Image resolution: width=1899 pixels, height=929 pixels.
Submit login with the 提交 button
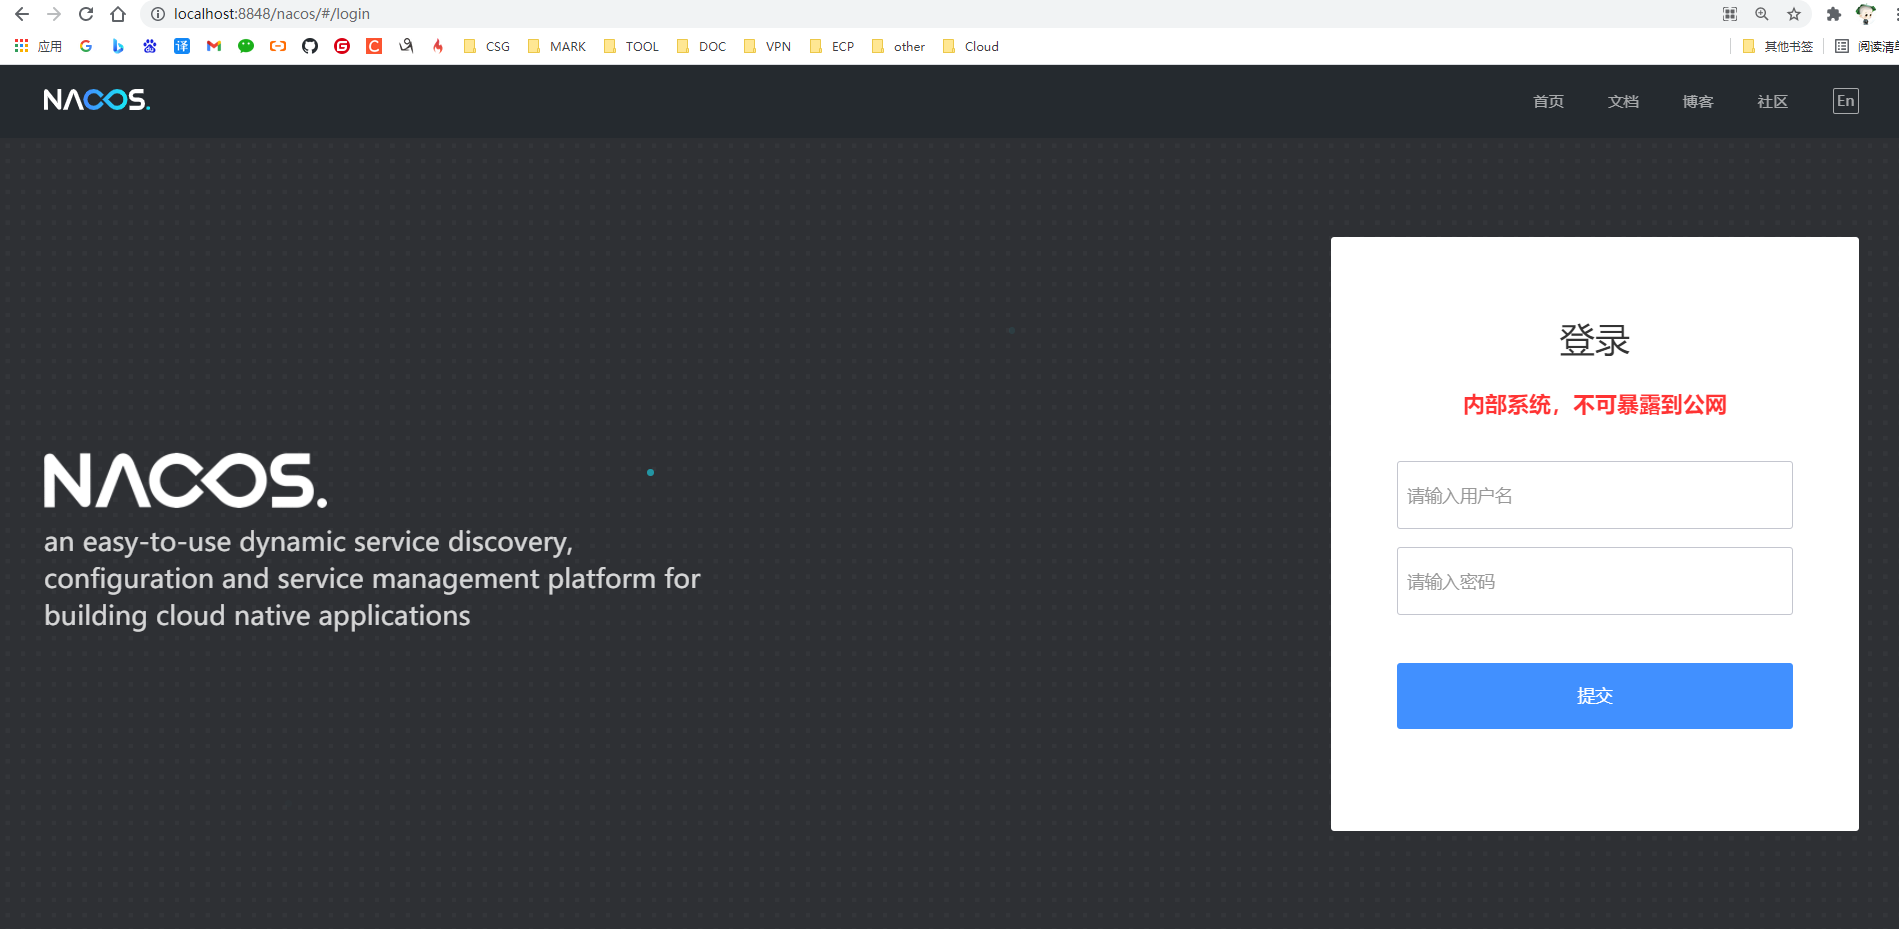(1595, 696)
